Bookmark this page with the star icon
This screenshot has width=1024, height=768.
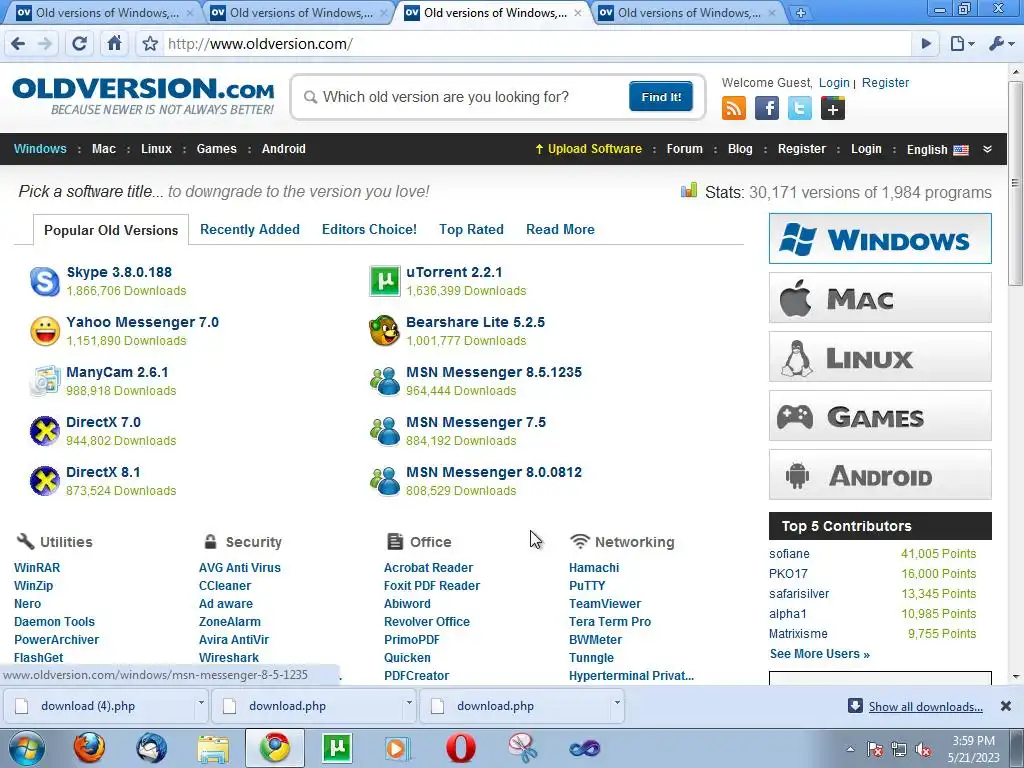150,44
